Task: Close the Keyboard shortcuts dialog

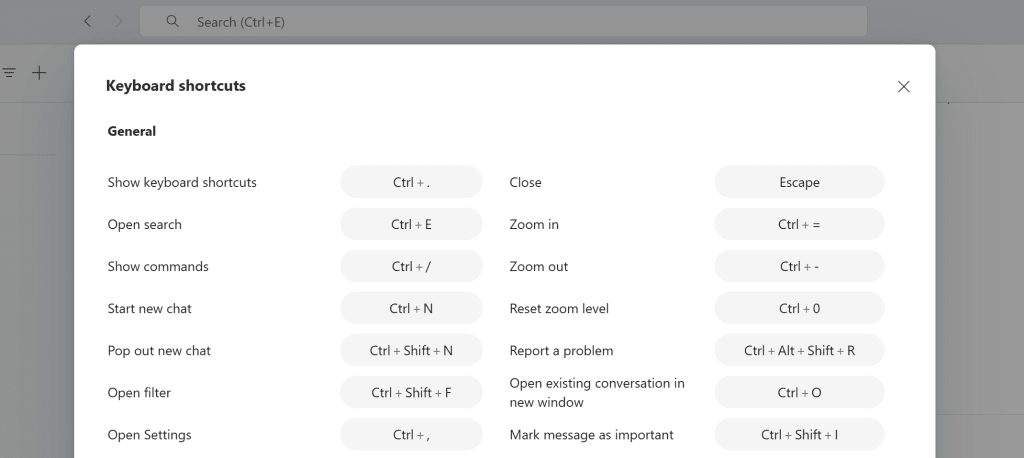Action: [903, 86]
